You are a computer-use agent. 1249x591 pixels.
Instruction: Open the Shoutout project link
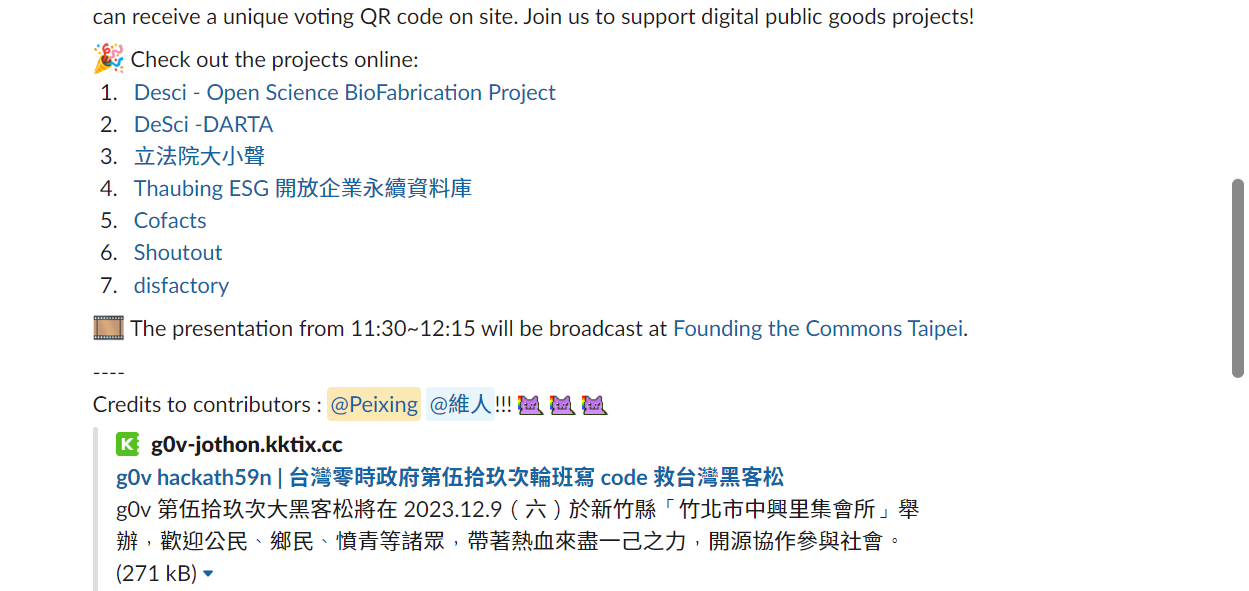[x=178, y=253]
